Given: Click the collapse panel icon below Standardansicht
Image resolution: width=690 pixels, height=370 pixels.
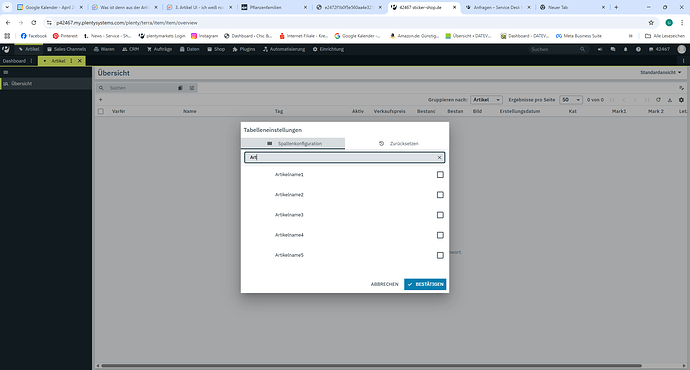Looking at the screenshot, I should pos(681,88).
